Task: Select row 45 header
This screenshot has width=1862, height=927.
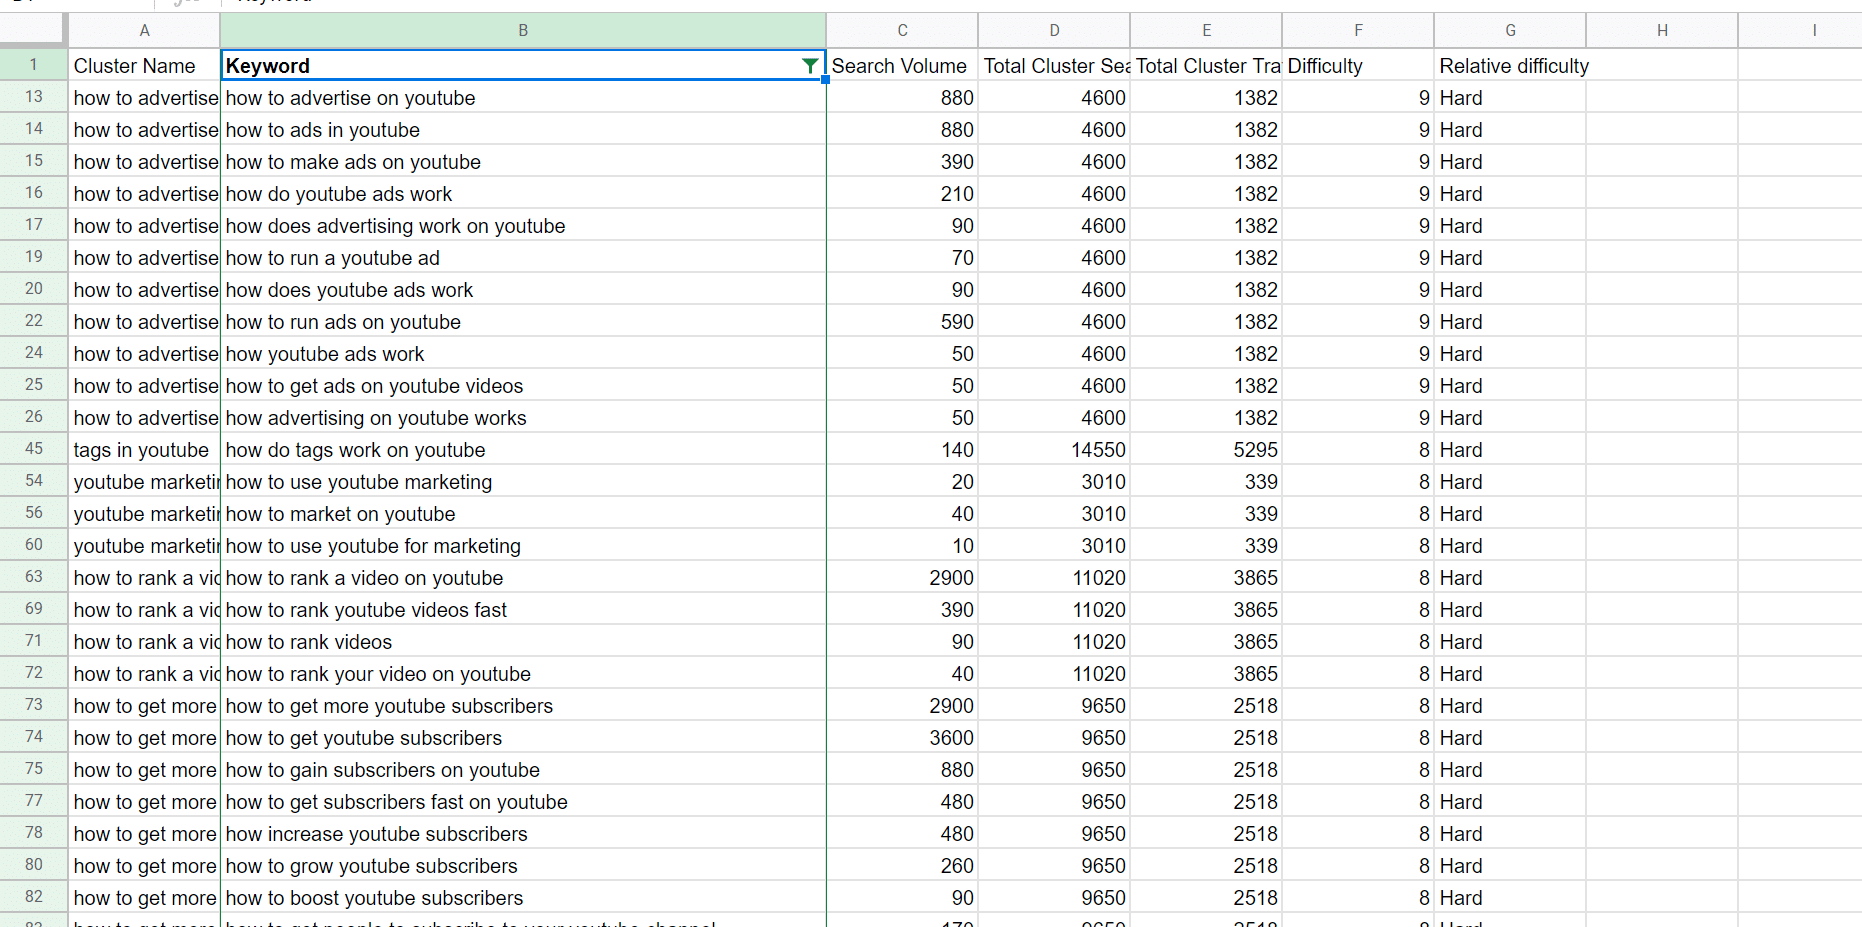Action: click(34, 449)
